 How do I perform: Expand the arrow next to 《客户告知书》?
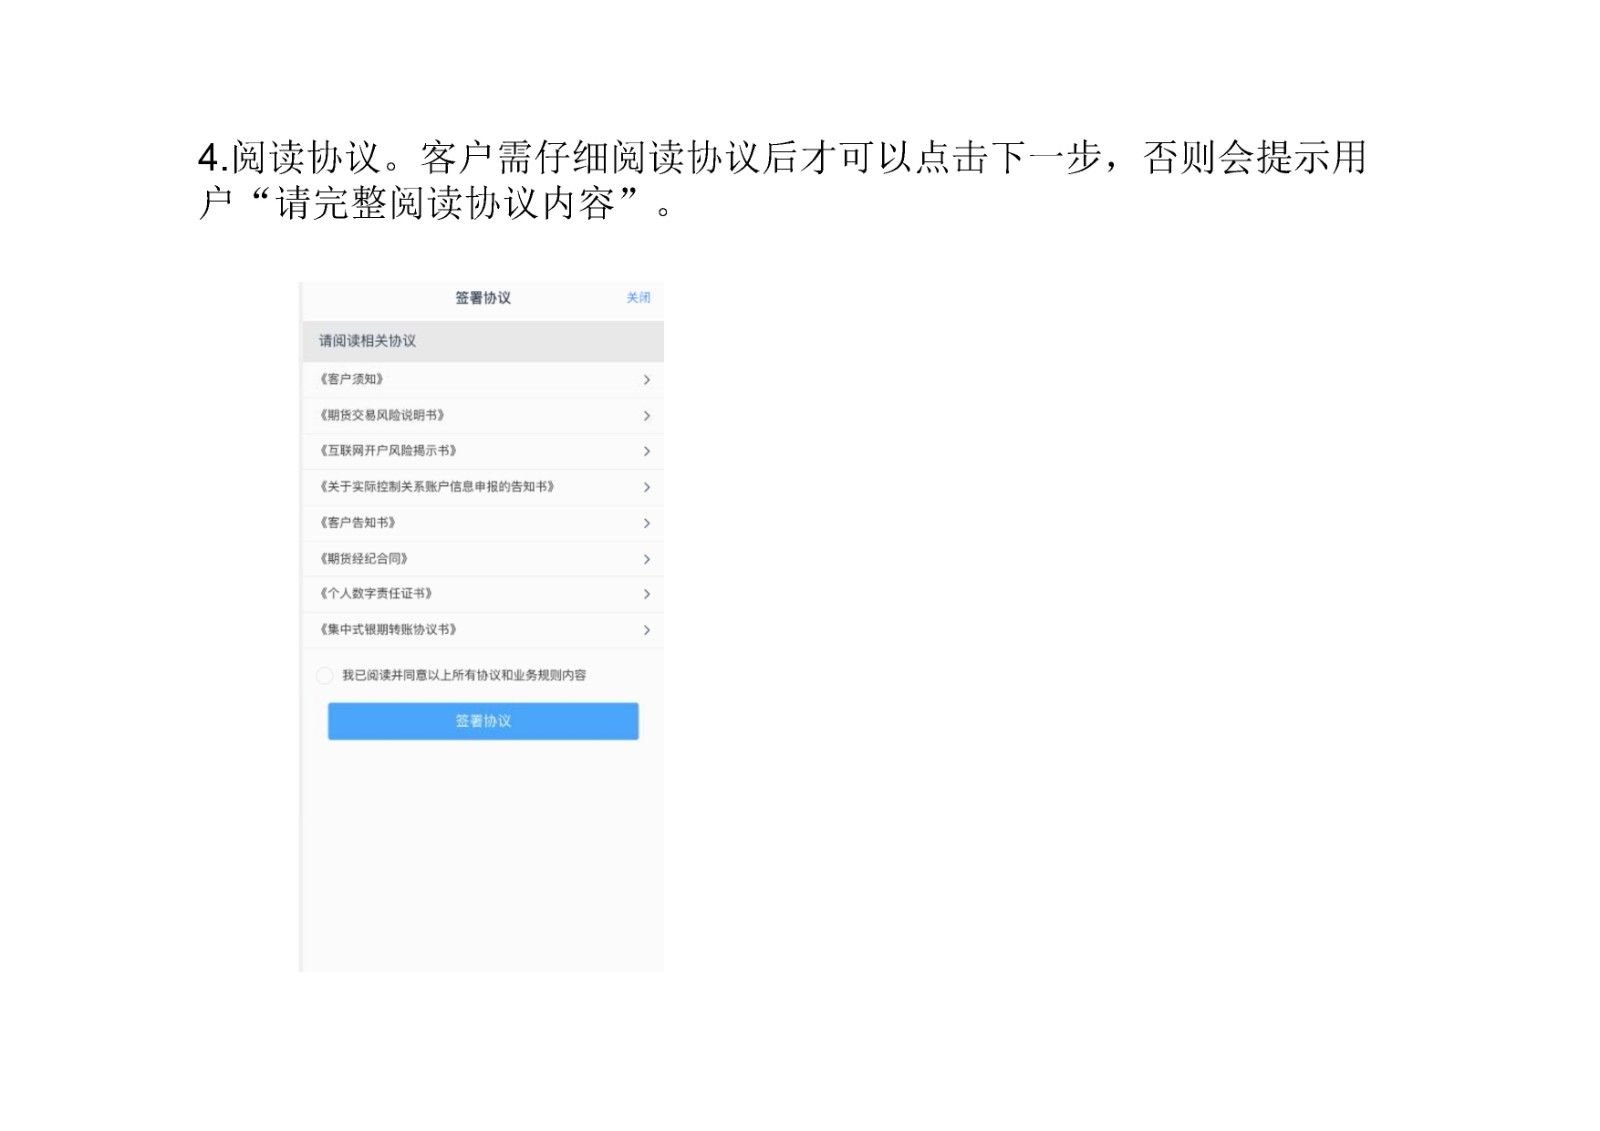point(646,523)
